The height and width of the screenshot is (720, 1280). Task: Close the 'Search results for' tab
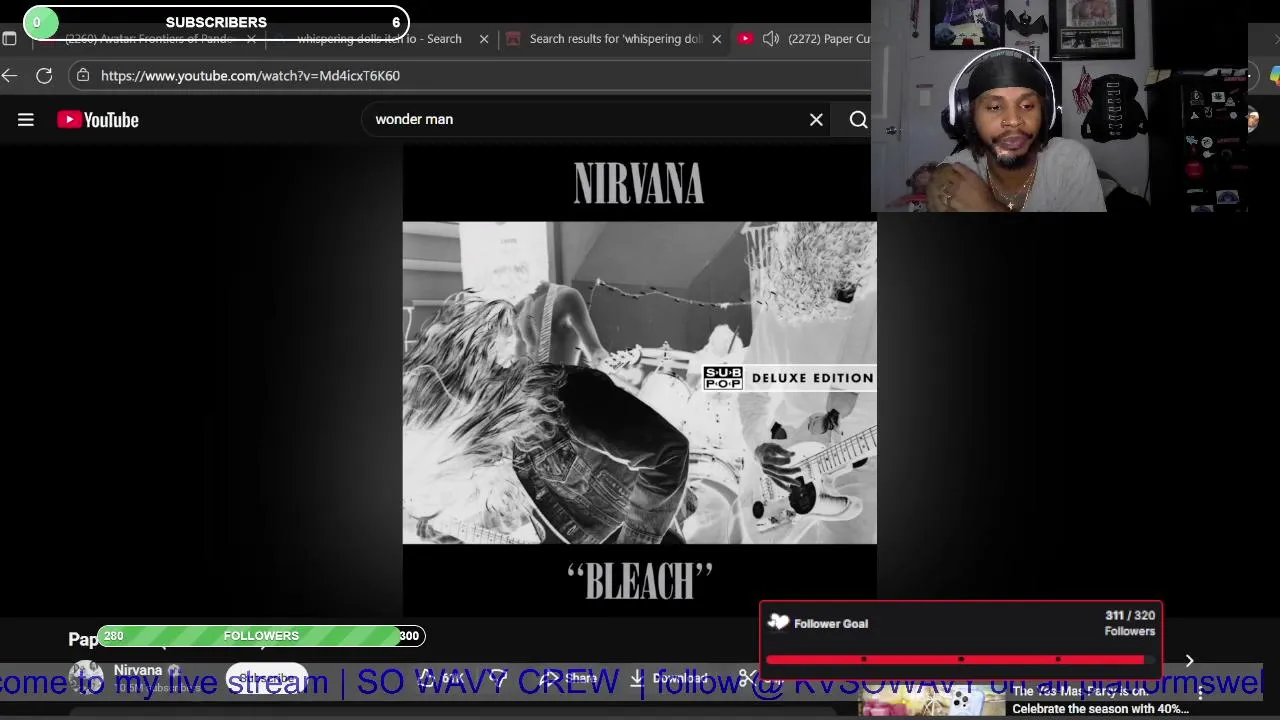click(x=716, y=39)
